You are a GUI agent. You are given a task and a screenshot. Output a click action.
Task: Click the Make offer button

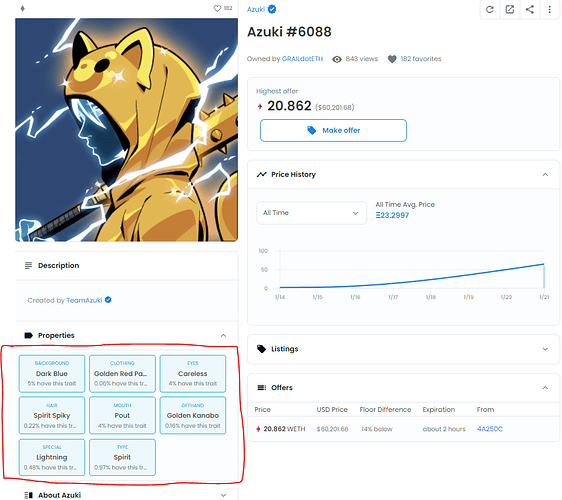click(333, 130)
